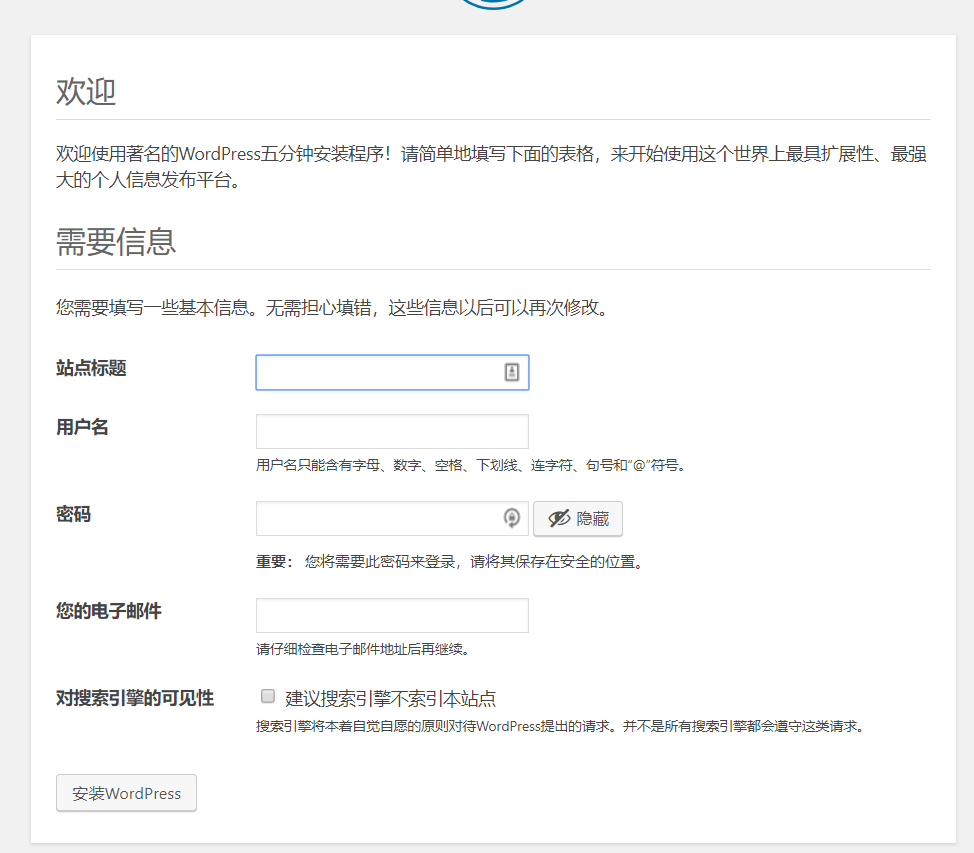Toggle search engine visibility option off

pyautogui.click(x=267, y=695)
